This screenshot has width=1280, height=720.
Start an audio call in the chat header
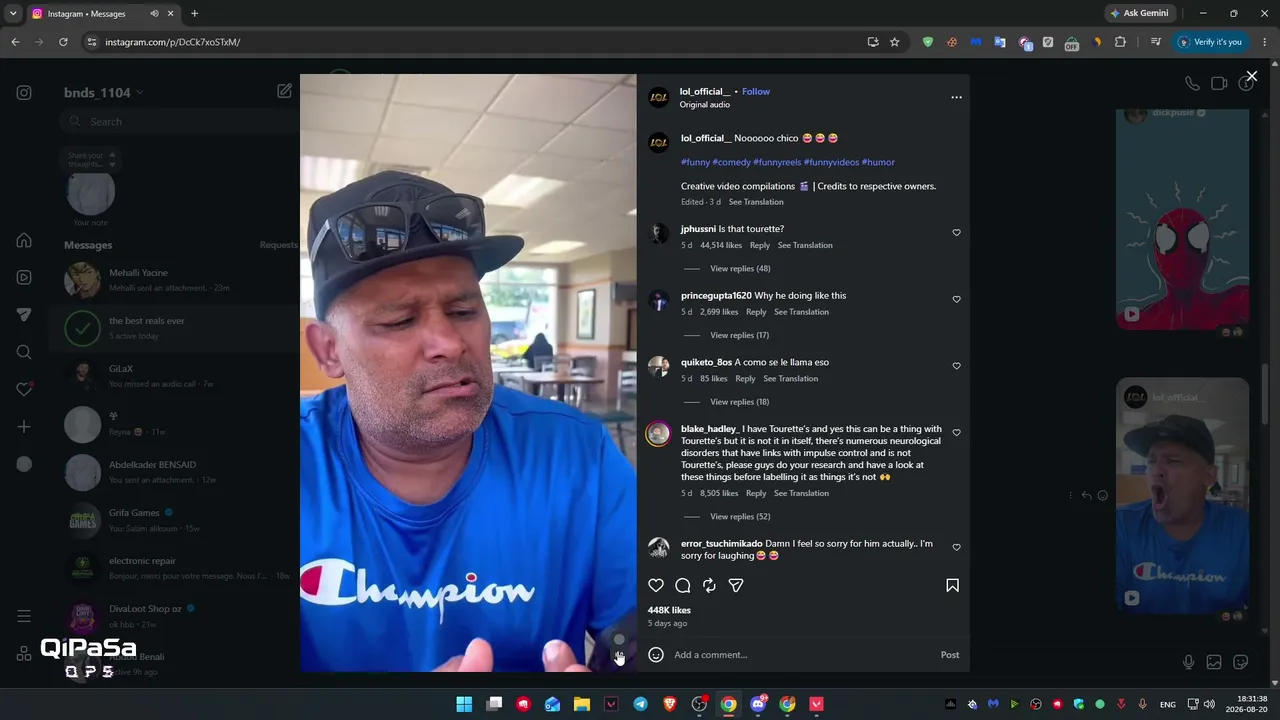[x=1192, y=84]
